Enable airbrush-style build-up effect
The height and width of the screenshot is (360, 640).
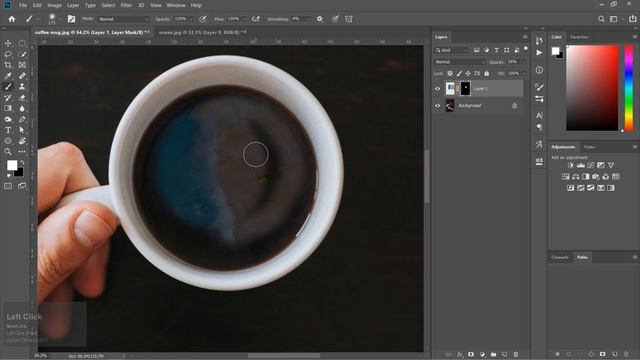(256, 19)
